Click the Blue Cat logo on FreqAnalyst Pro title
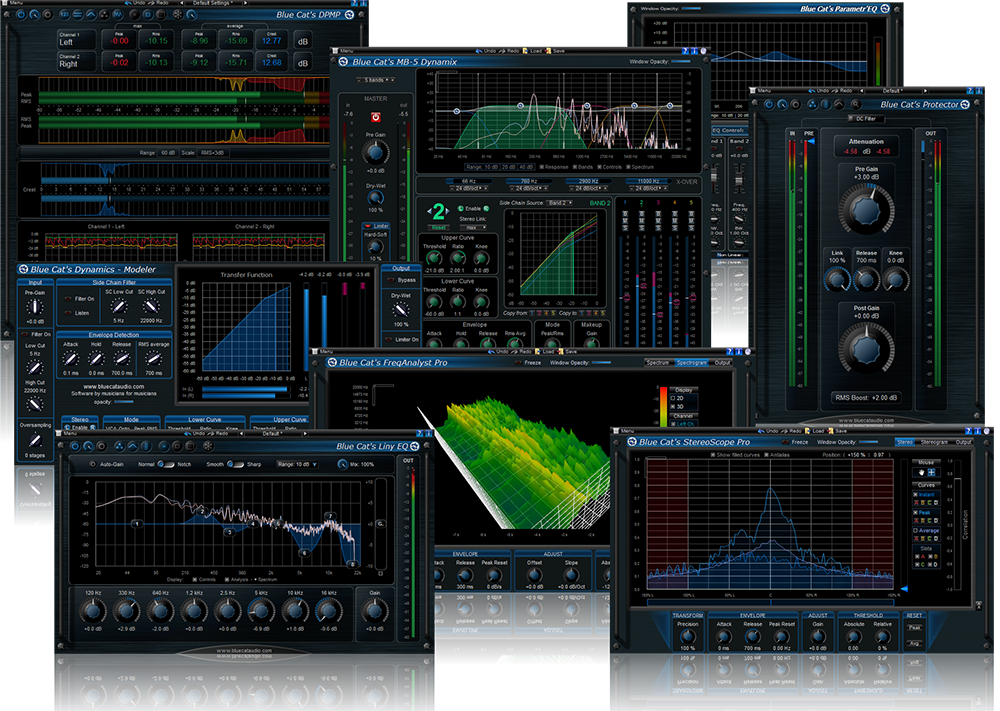 (x=332, y=362)
